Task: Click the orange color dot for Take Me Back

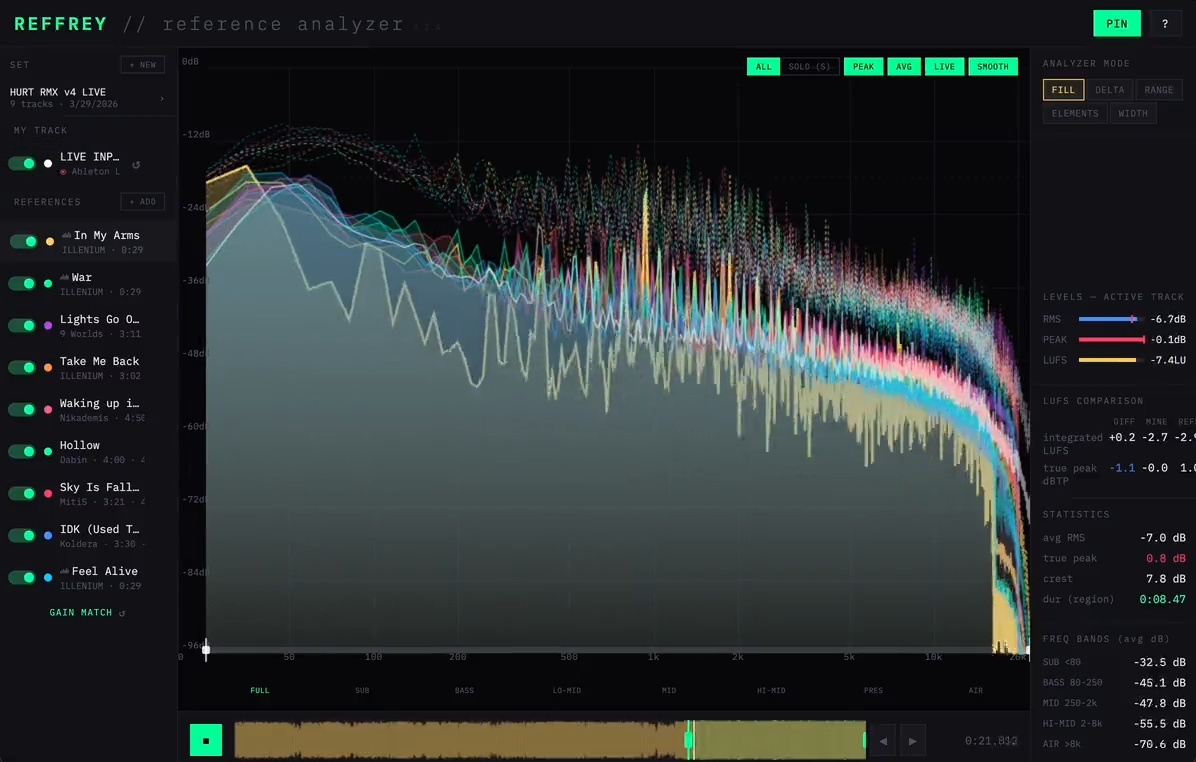Action: pyautogui.click(x=48, y=367)
